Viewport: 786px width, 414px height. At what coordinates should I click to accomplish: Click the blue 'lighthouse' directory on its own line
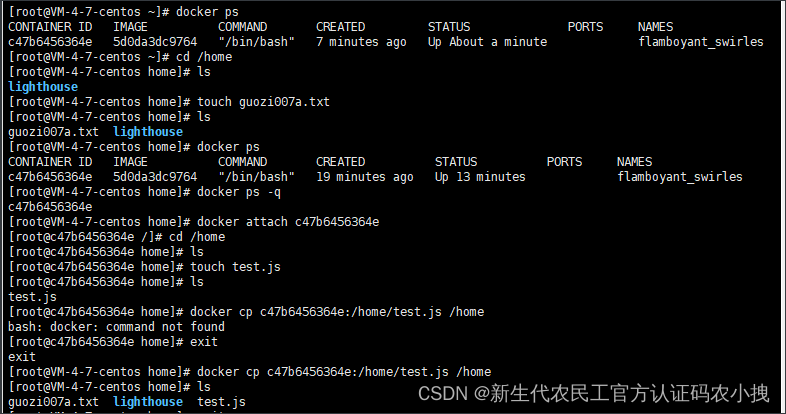[x=42, y=87]
